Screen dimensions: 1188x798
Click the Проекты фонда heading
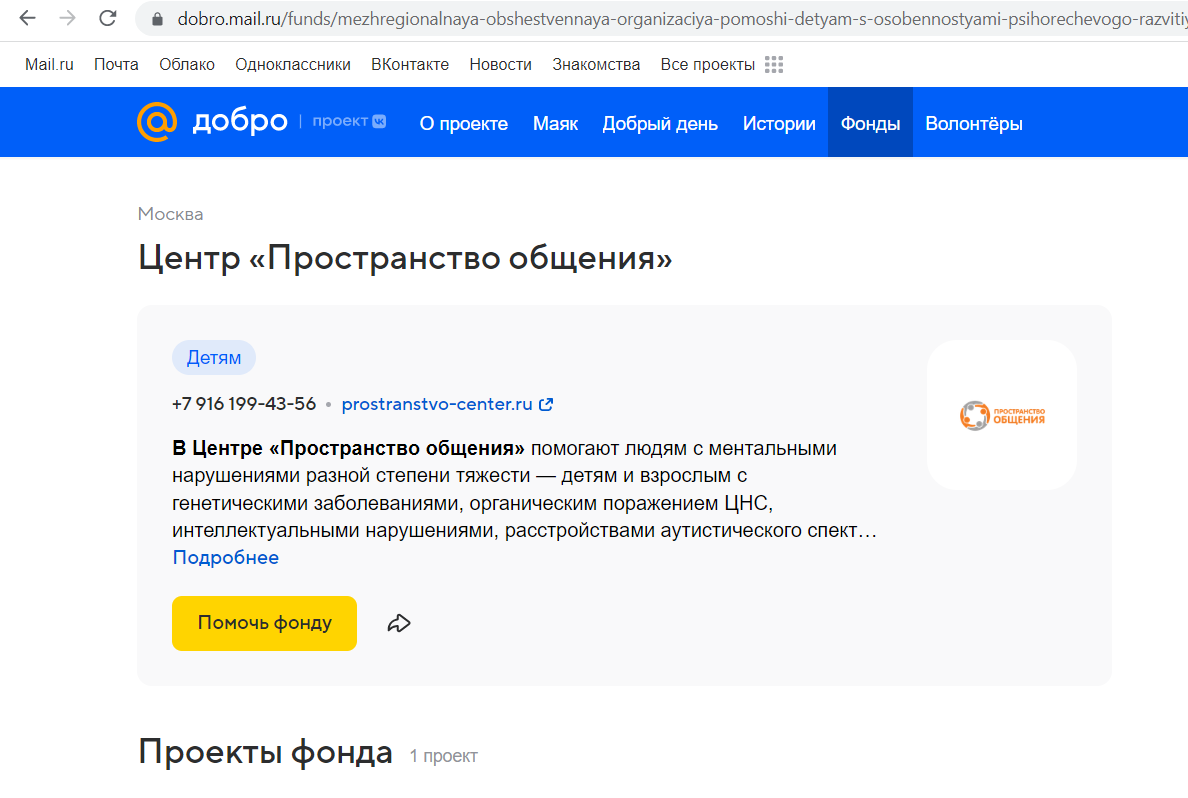point(265,752)
